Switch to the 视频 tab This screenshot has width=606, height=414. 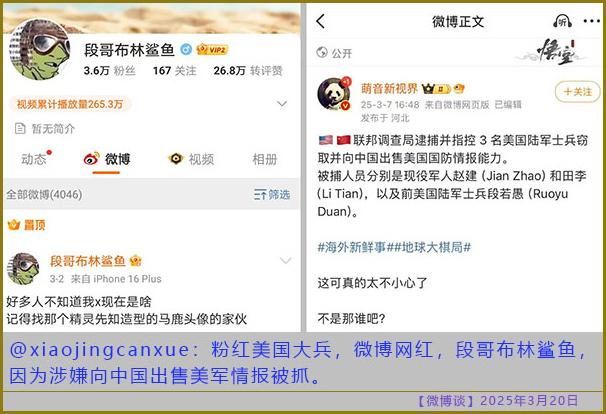pos(191,159)
